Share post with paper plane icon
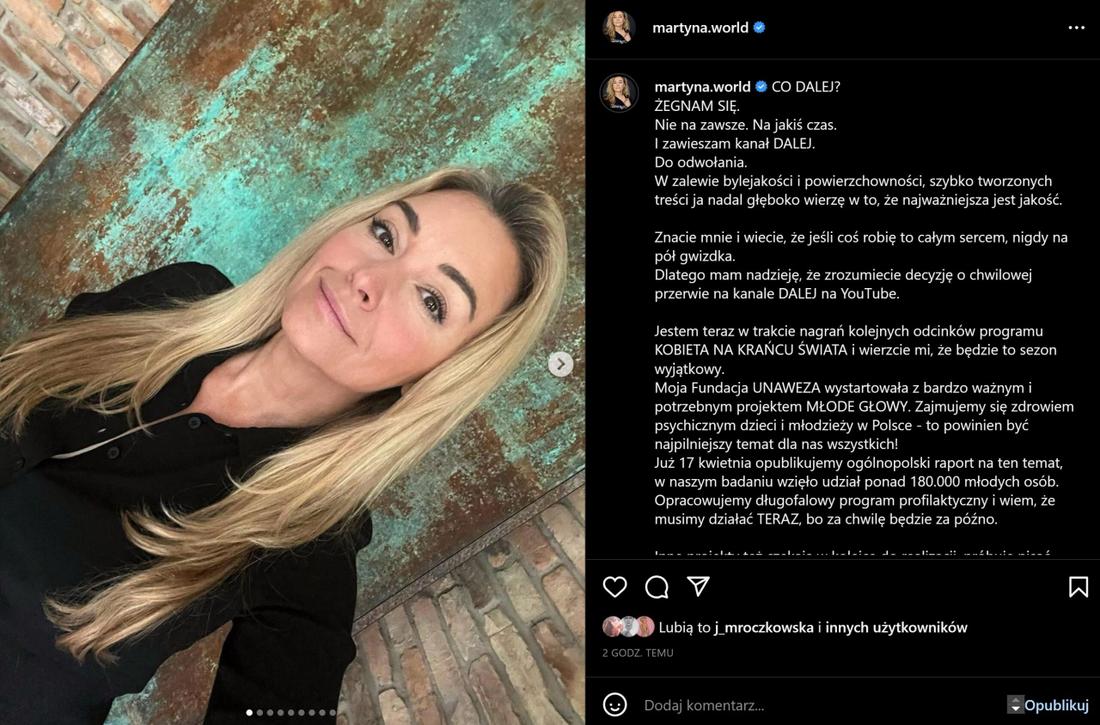1100x725 pixels. [698, 586]
